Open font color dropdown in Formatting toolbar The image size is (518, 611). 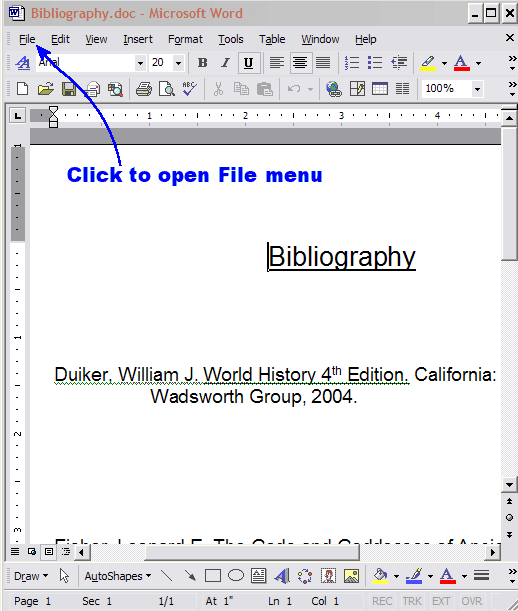[x=478, y=63]
